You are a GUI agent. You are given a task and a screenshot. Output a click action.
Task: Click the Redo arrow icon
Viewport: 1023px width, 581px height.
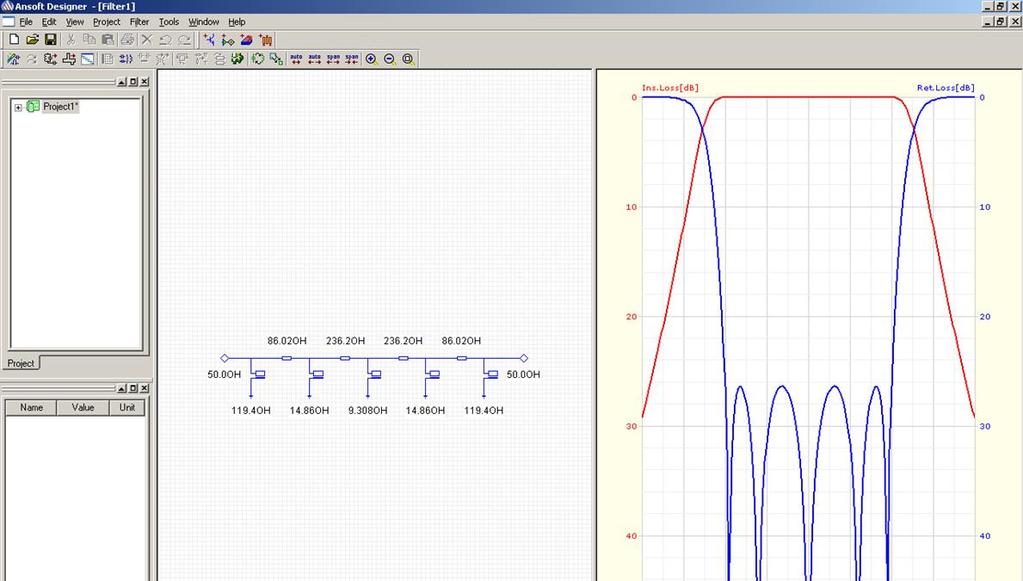185,40
